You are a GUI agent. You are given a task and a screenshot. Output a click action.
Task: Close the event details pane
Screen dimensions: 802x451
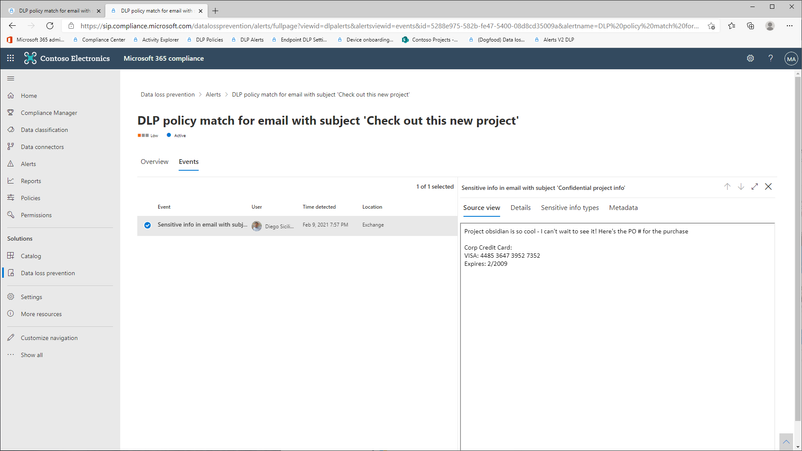[768, 187]
